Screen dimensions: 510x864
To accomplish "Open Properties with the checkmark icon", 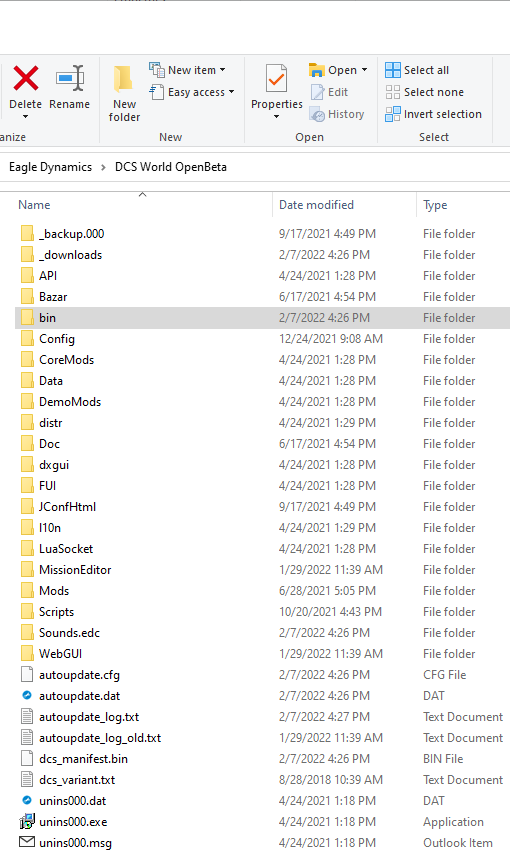I will (276, 78).
